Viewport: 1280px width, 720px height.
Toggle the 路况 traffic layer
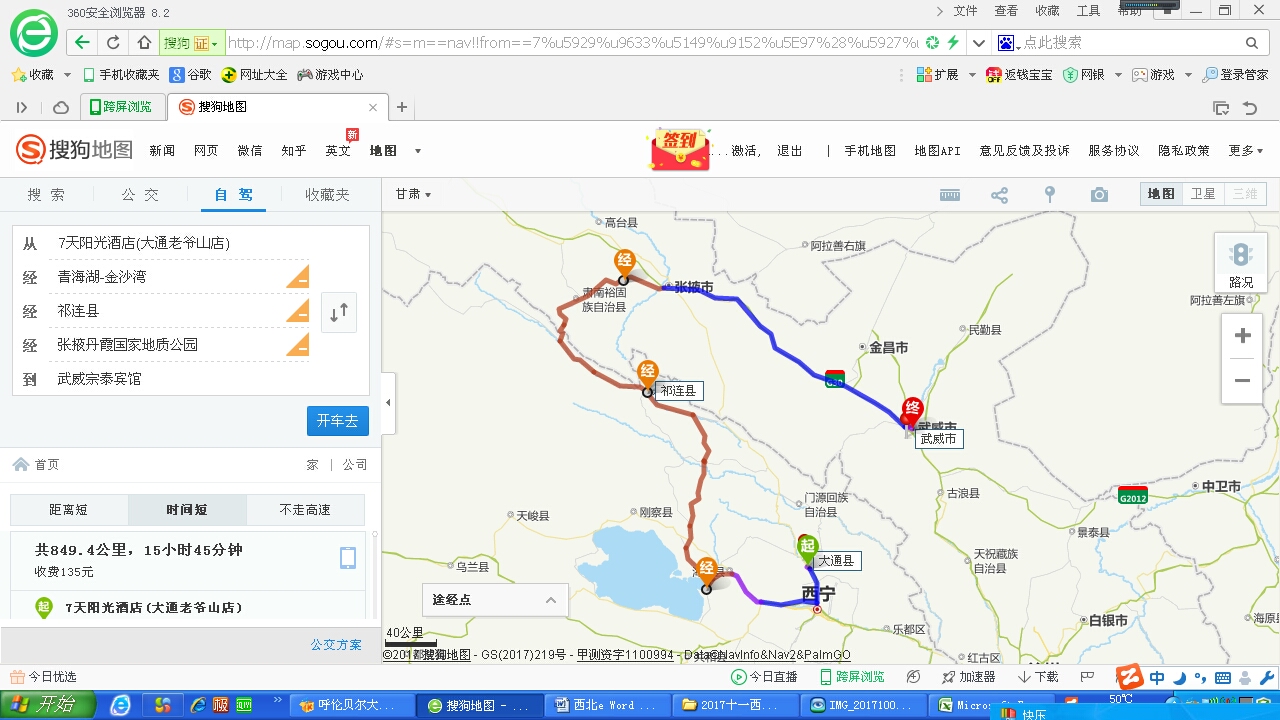(x=1241, y=264)
